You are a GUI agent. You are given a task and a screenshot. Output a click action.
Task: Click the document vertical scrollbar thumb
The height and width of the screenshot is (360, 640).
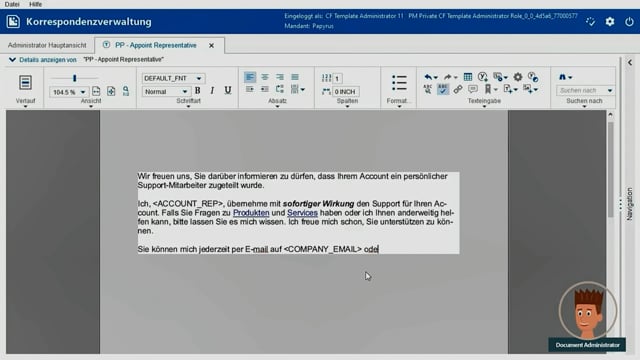(611, 169)
